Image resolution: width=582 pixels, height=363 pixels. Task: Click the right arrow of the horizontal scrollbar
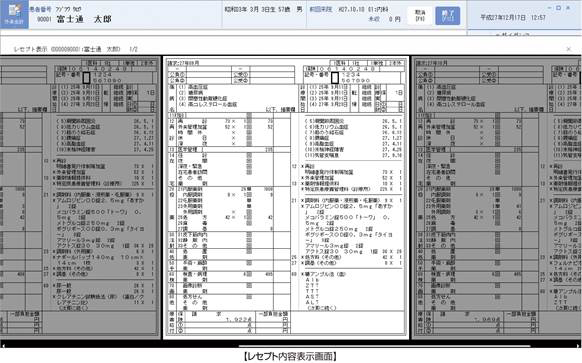pyautogui.click(x=579, y=346)
